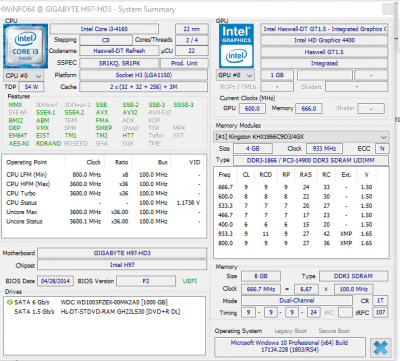Image resolution: width=400 pixels, height=361 pixels.
Task: Click the RDRAND feature label
Action: tap(48, 144)
